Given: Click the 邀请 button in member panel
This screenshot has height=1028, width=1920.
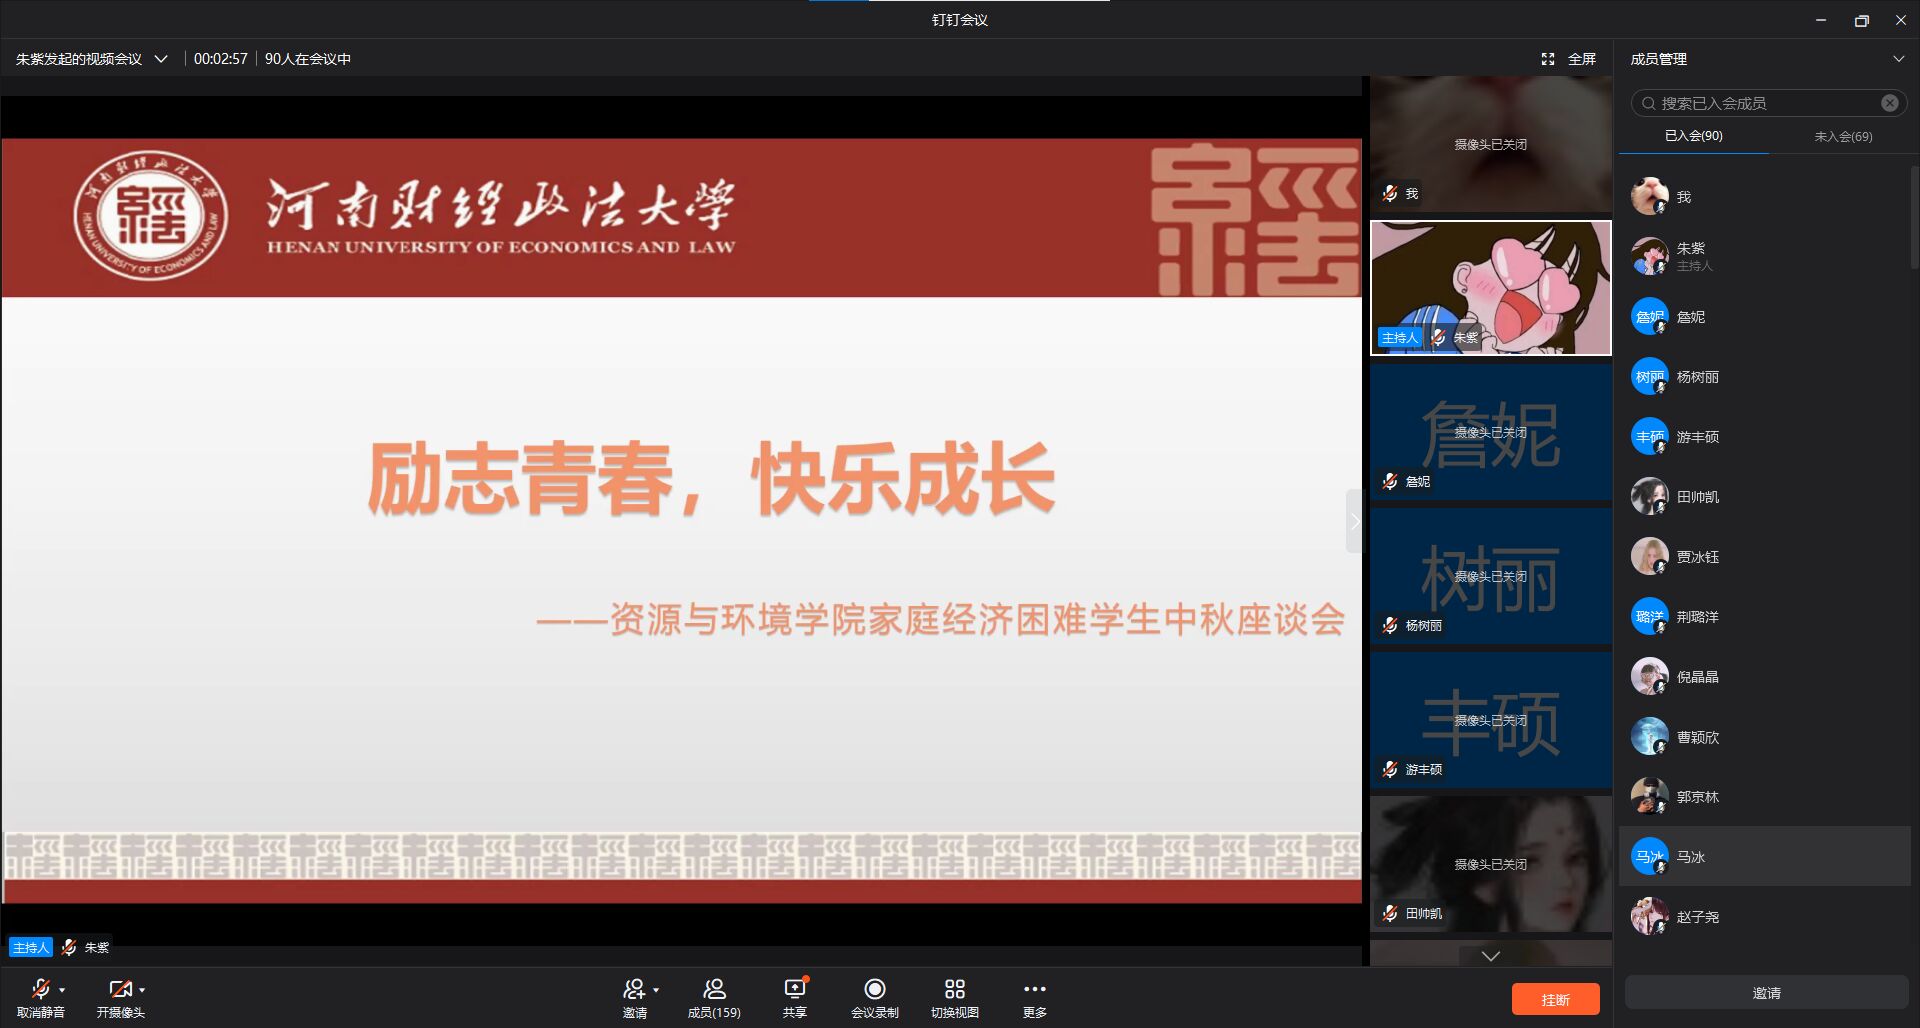Looking at the screenshot, I should pyautogui.click(x=1766, y=993).
